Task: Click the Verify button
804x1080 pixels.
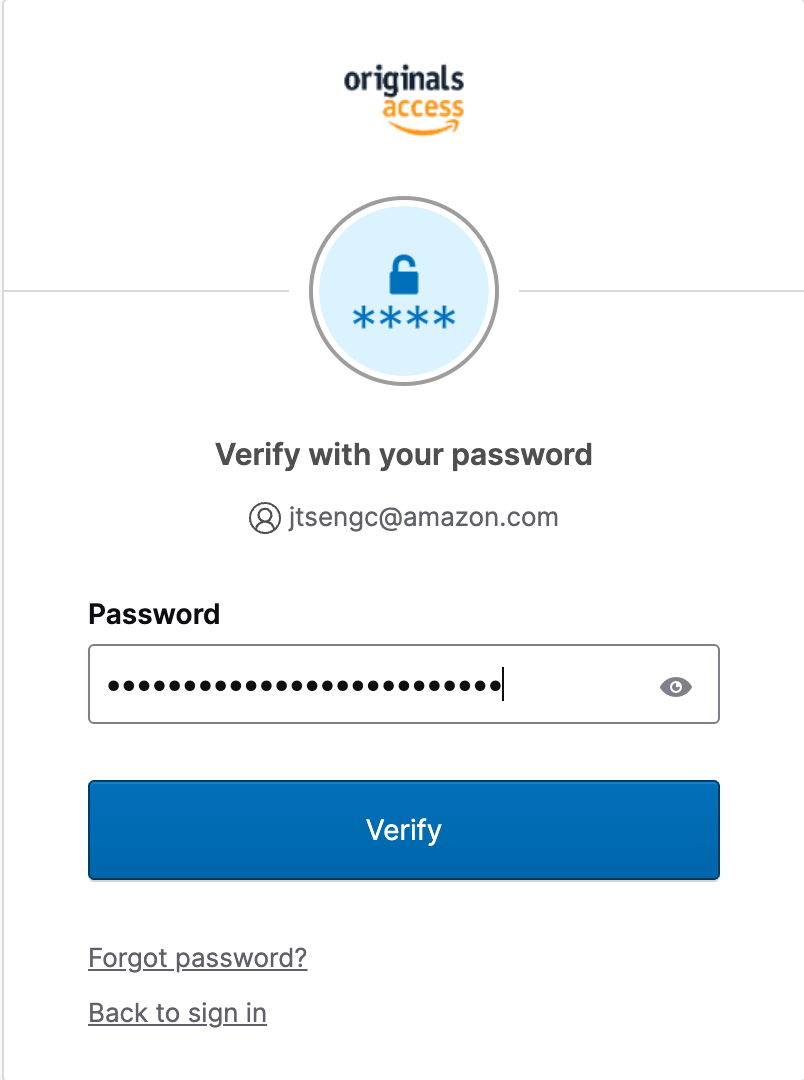Action: click(x=404, y=830)
